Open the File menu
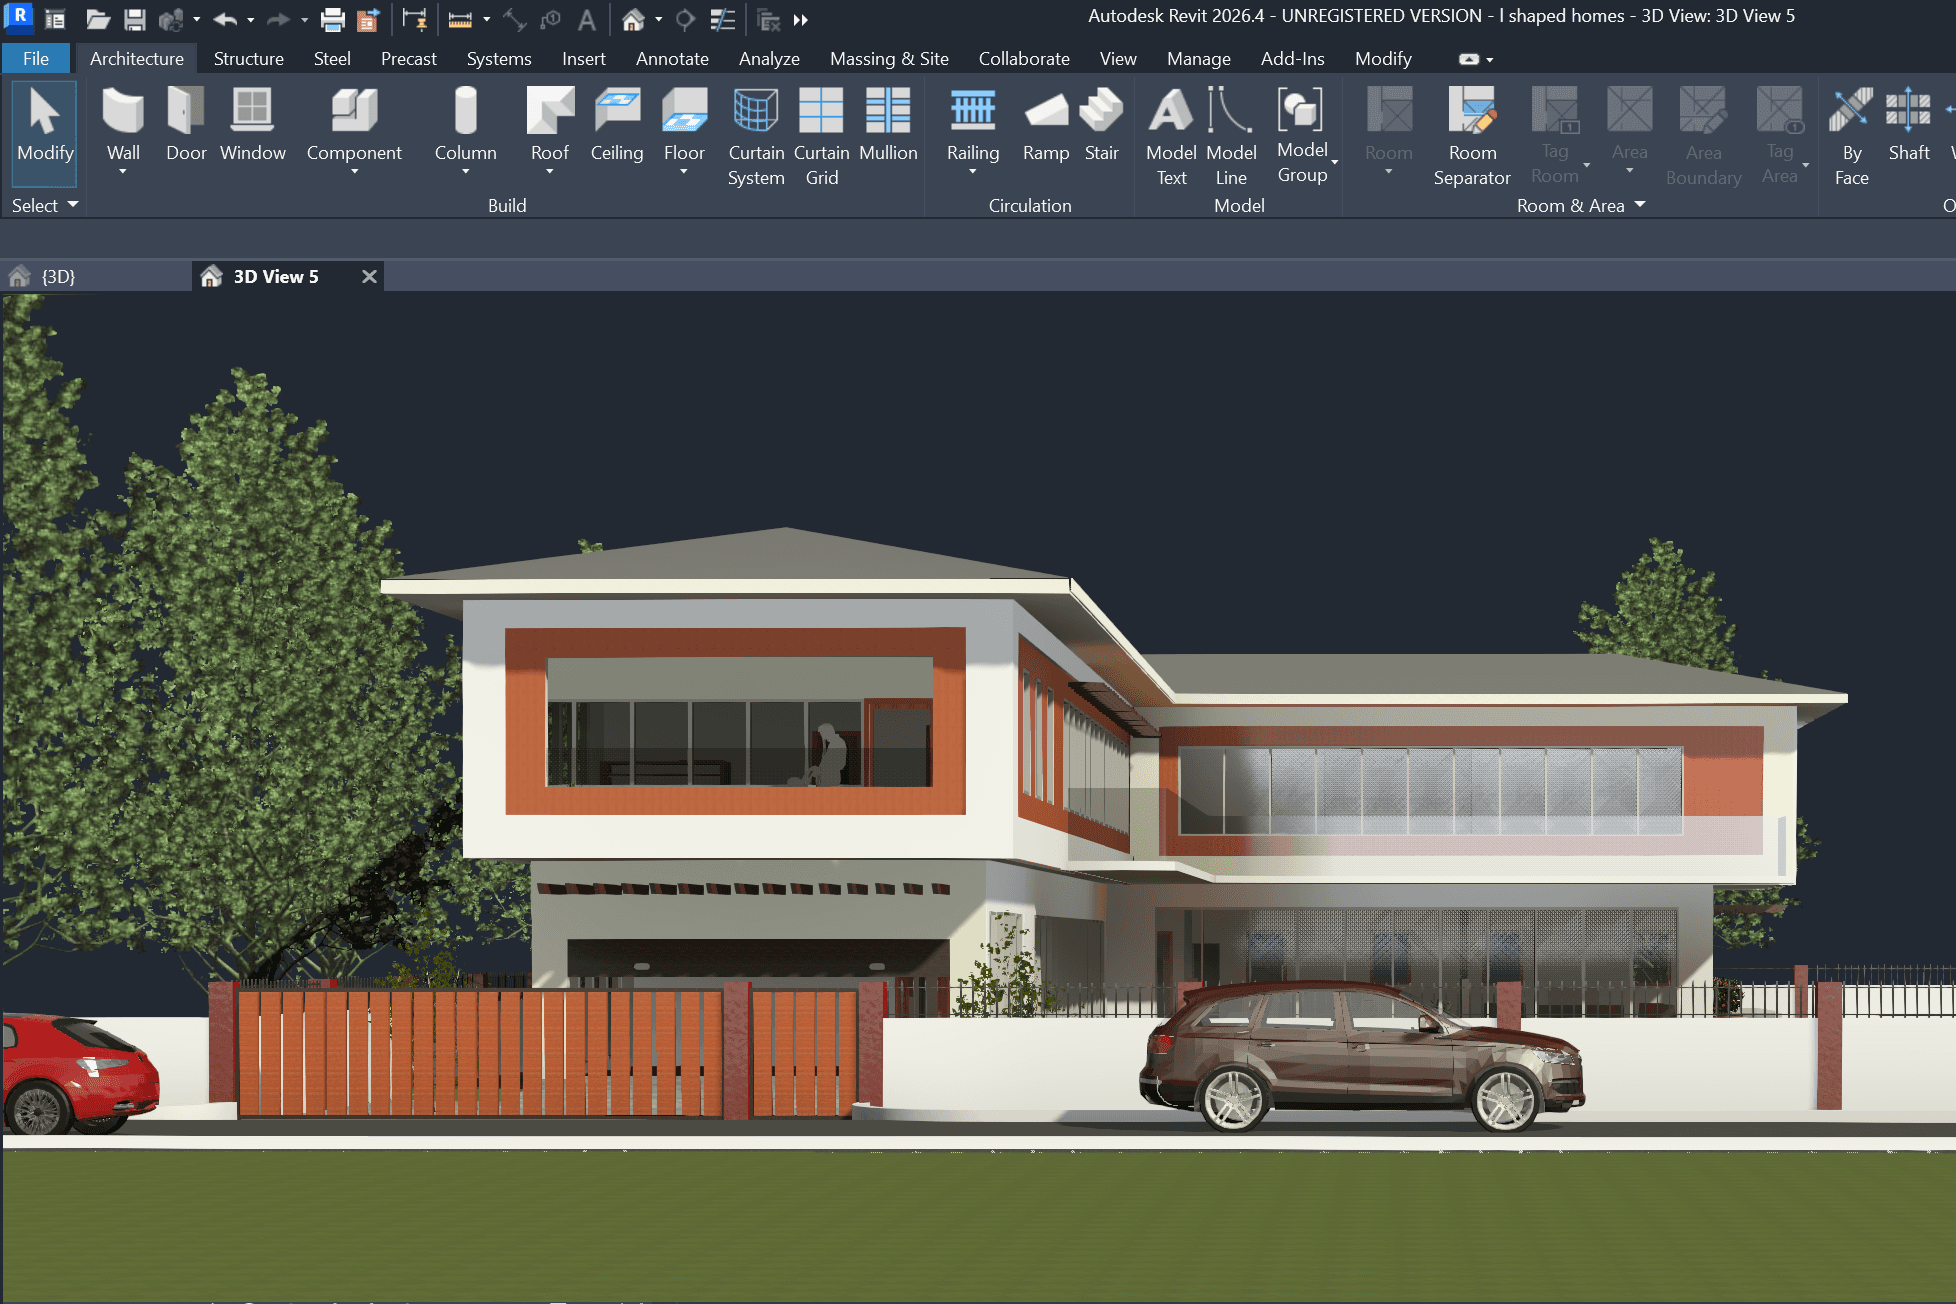Screen dimensions: 1956x1304 pos(36,59)
